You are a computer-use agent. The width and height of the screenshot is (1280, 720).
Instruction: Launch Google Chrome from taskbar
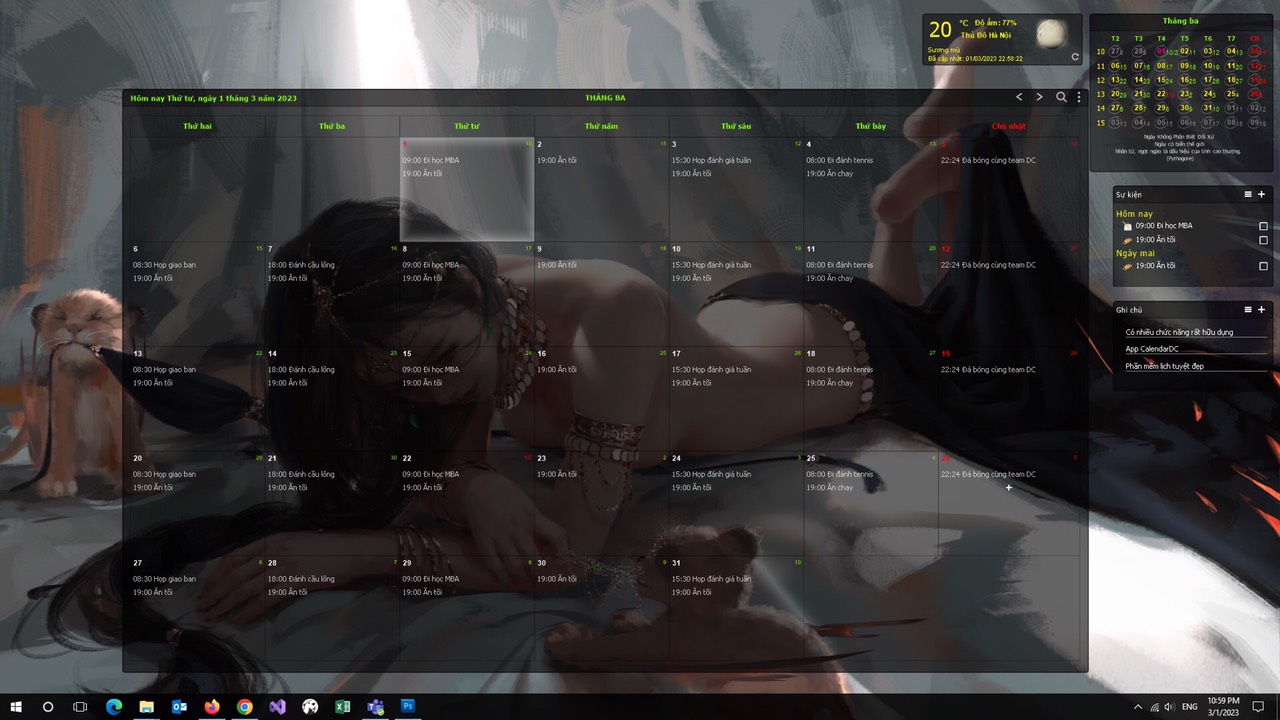[244, 706]
